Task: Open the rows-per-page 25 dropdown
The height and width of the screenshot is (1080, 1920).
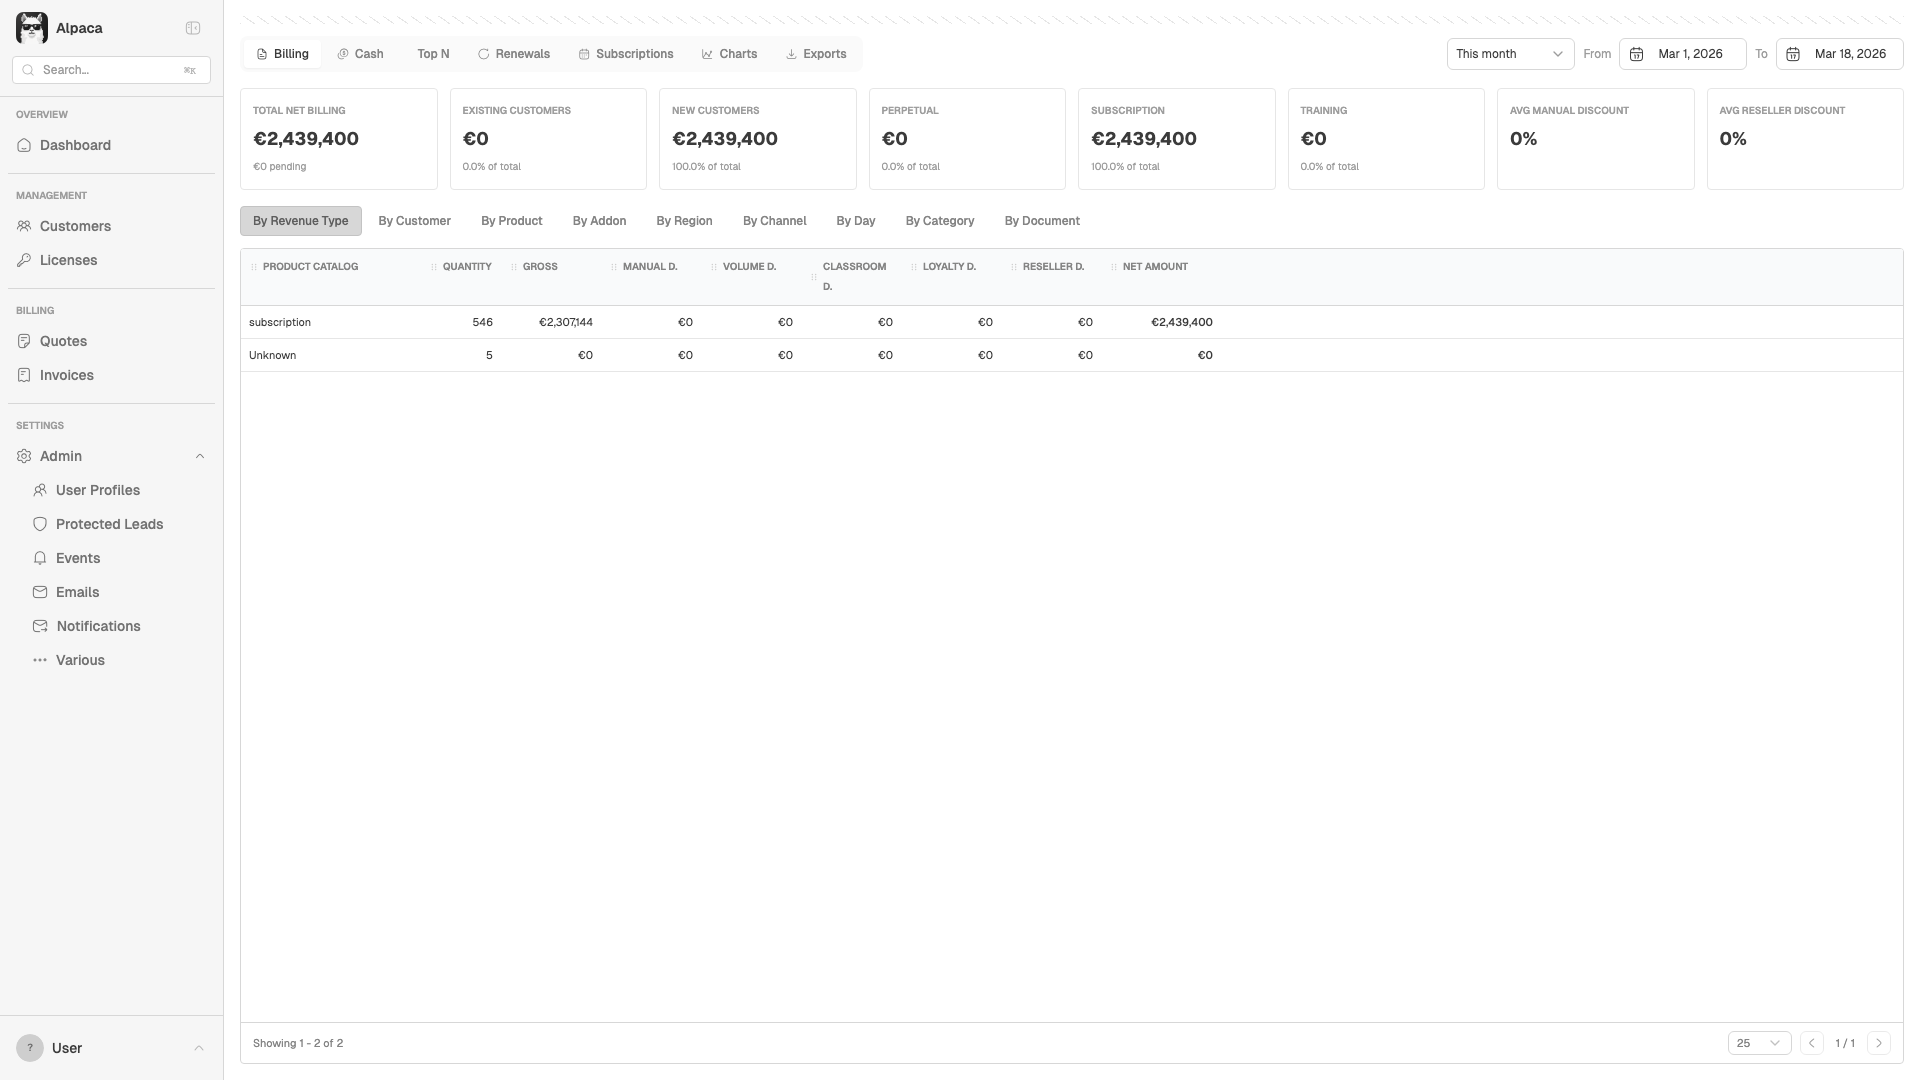Action: (x=1758, y=1043)
